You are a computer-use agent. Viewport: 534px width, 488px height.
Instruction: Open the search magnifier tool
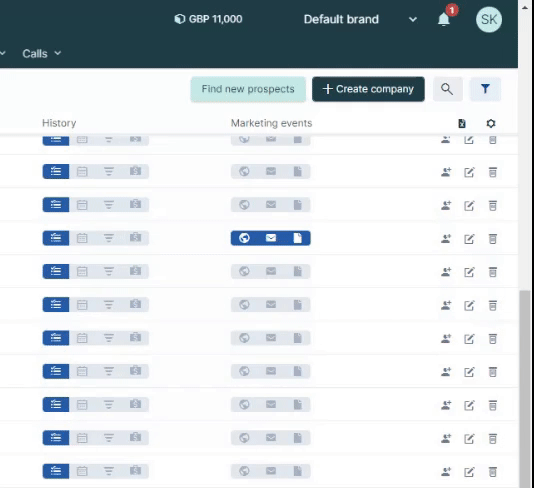click(447, 89)
